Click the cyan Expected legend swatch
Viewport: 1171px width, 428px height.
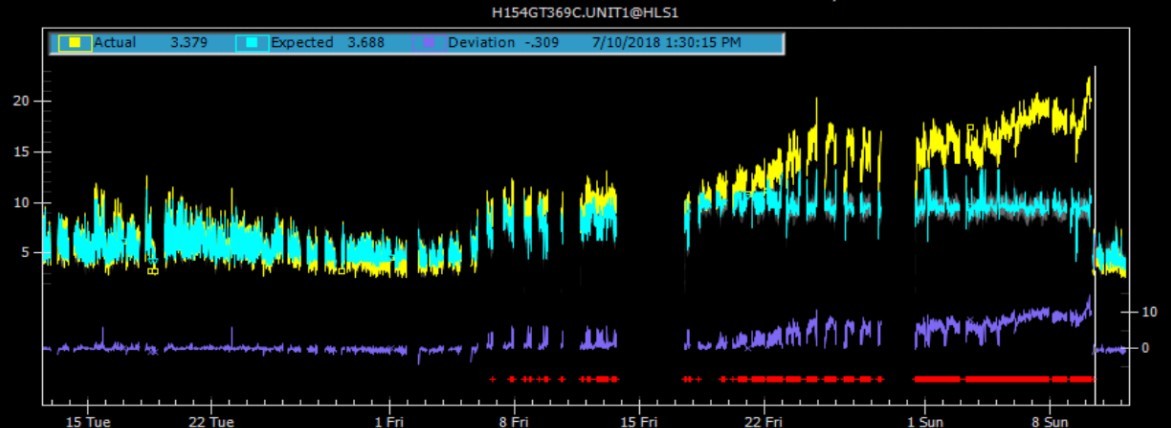pos(251,43)
